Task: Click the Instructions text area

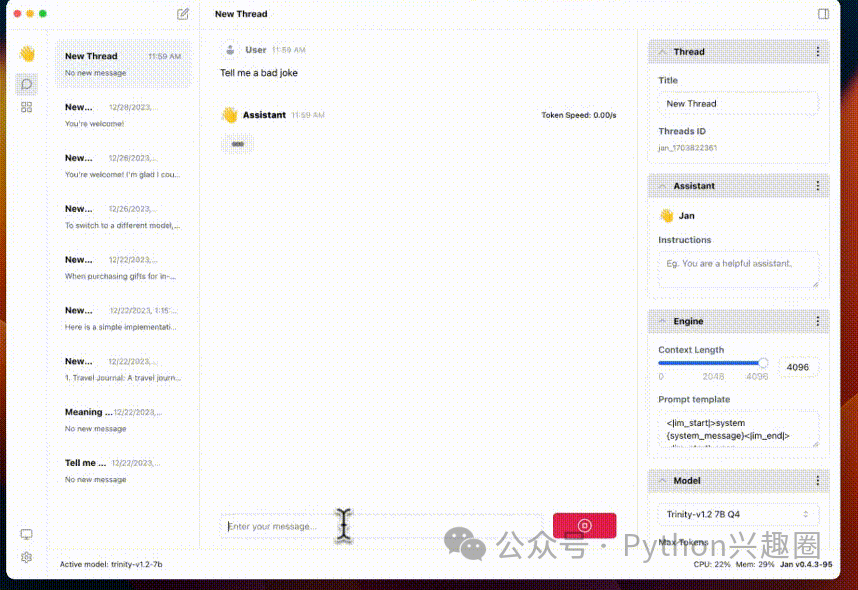Action: (x=738, y=270)
